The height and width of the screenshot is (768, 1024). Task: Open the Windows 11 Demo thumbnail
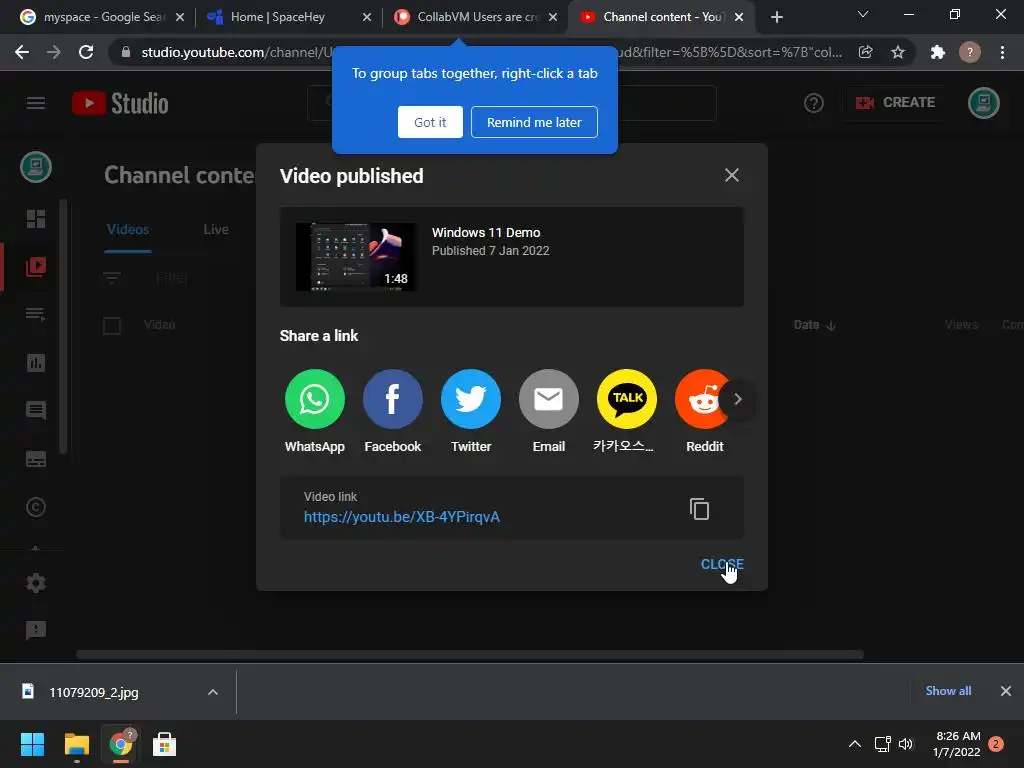coord(356,257)
